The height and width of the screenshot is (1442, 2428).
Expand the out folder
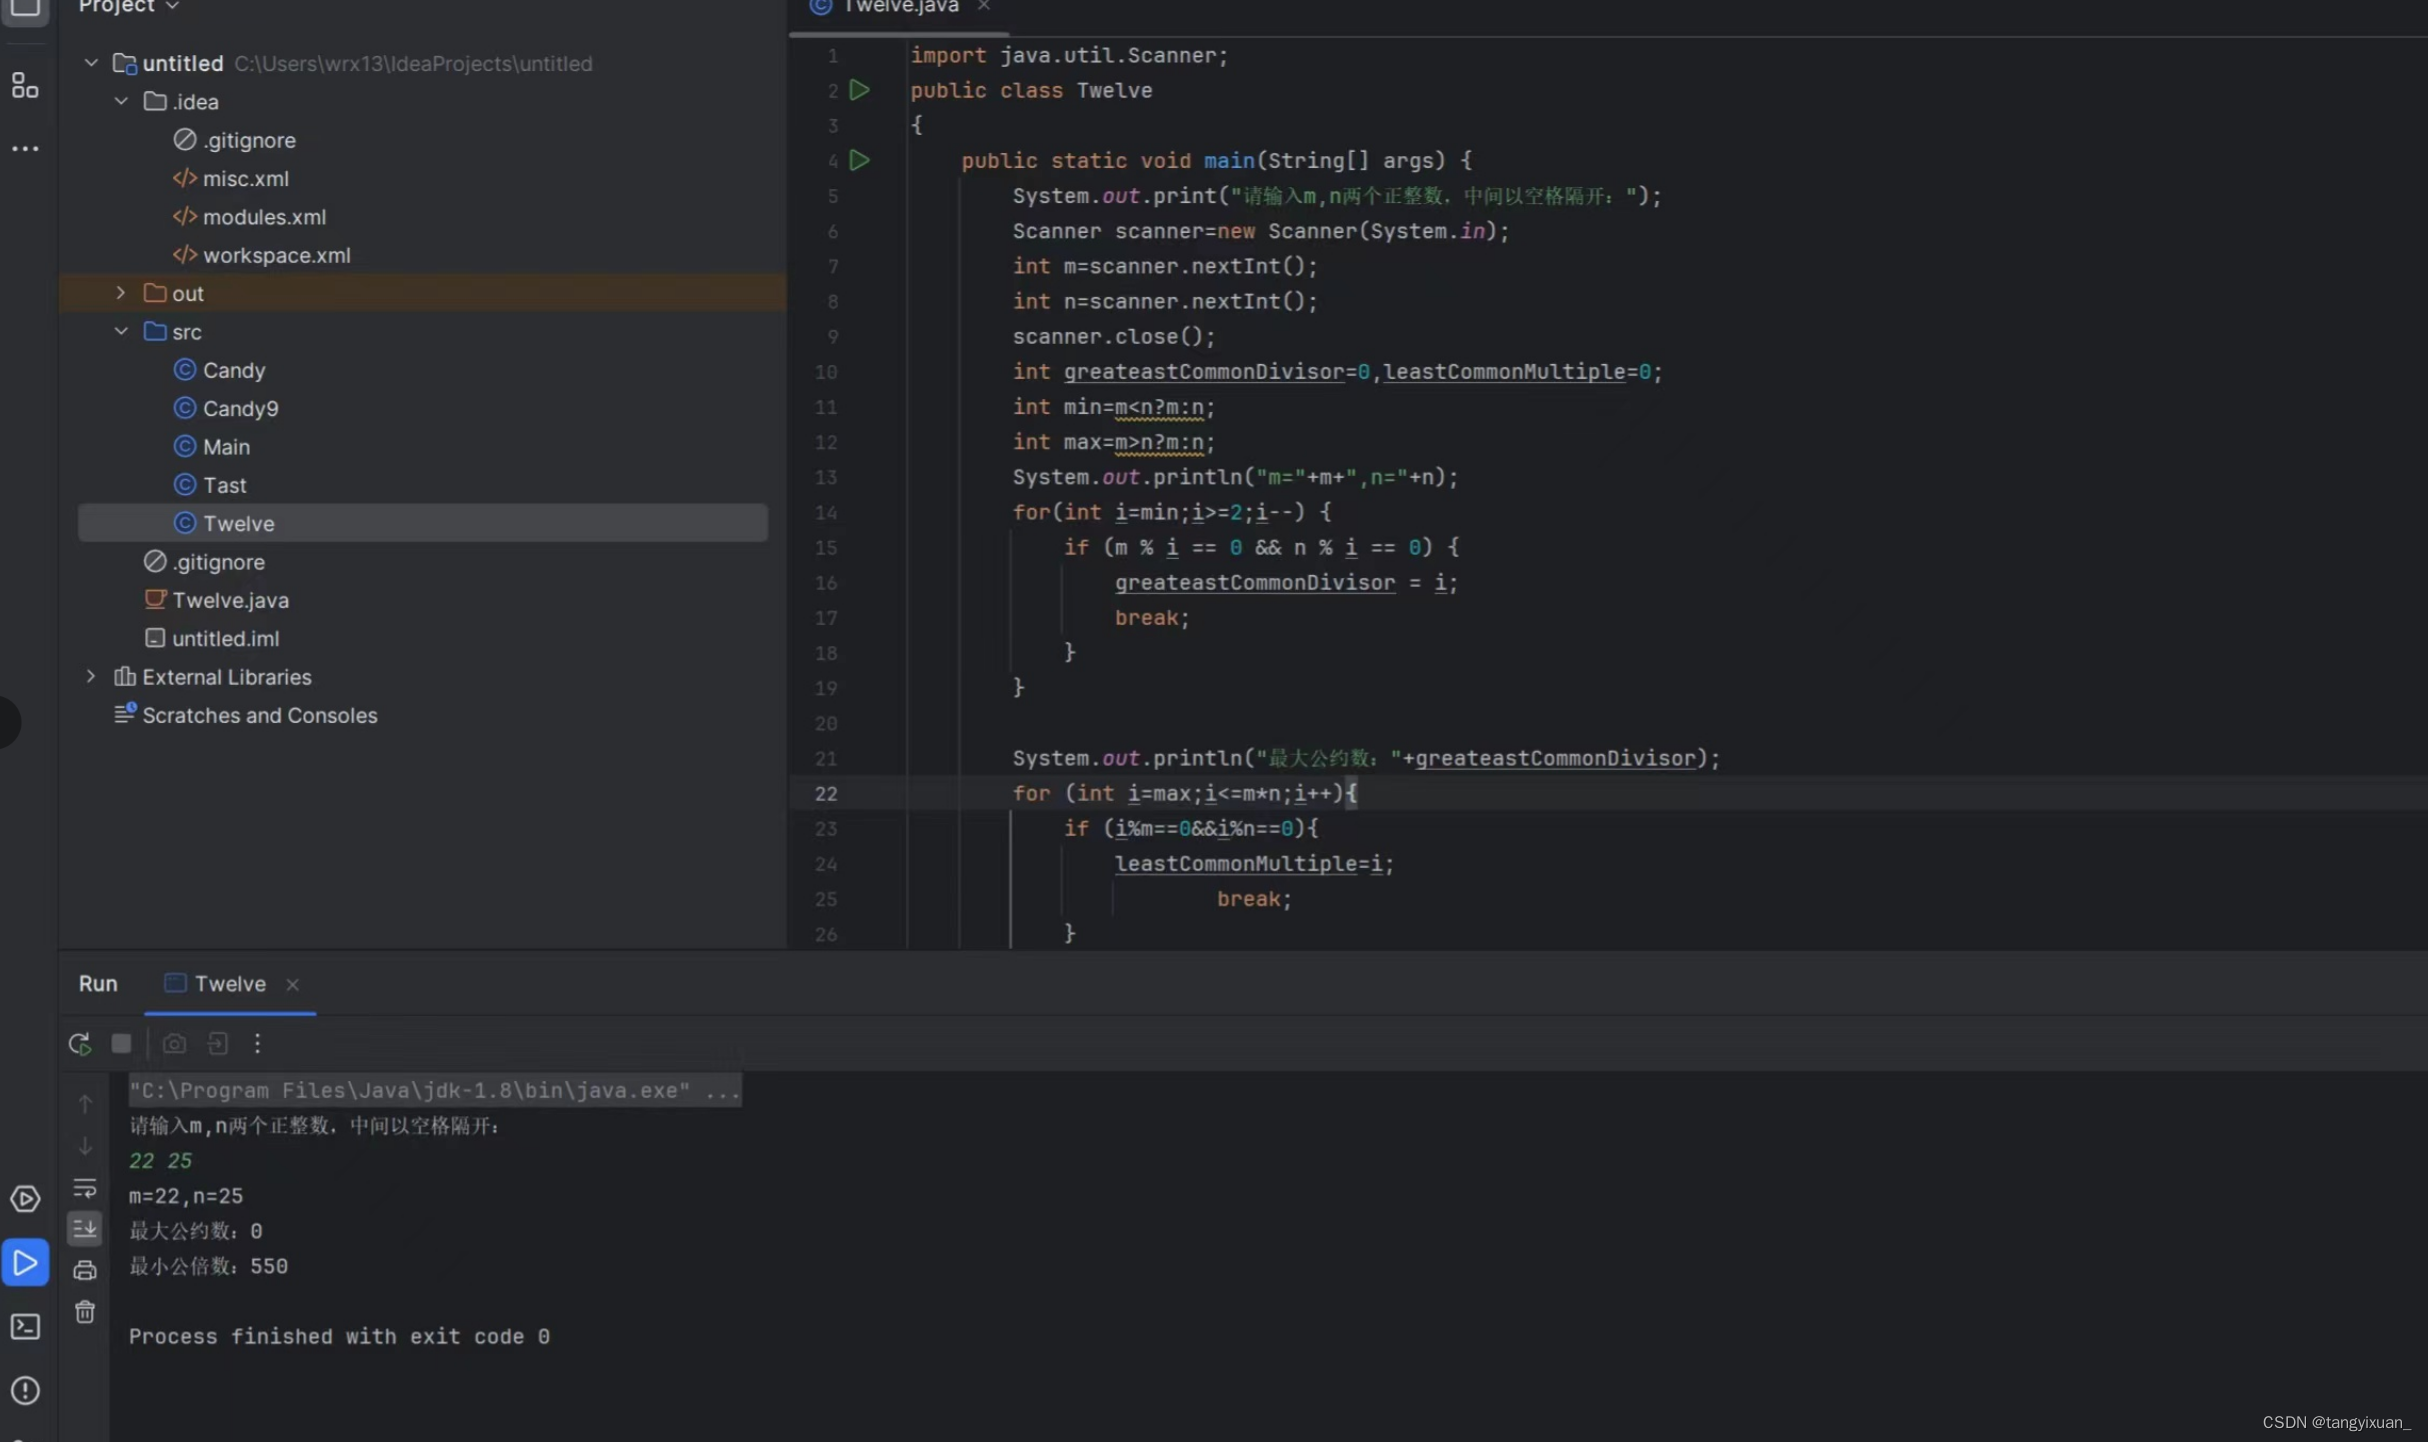121,293
